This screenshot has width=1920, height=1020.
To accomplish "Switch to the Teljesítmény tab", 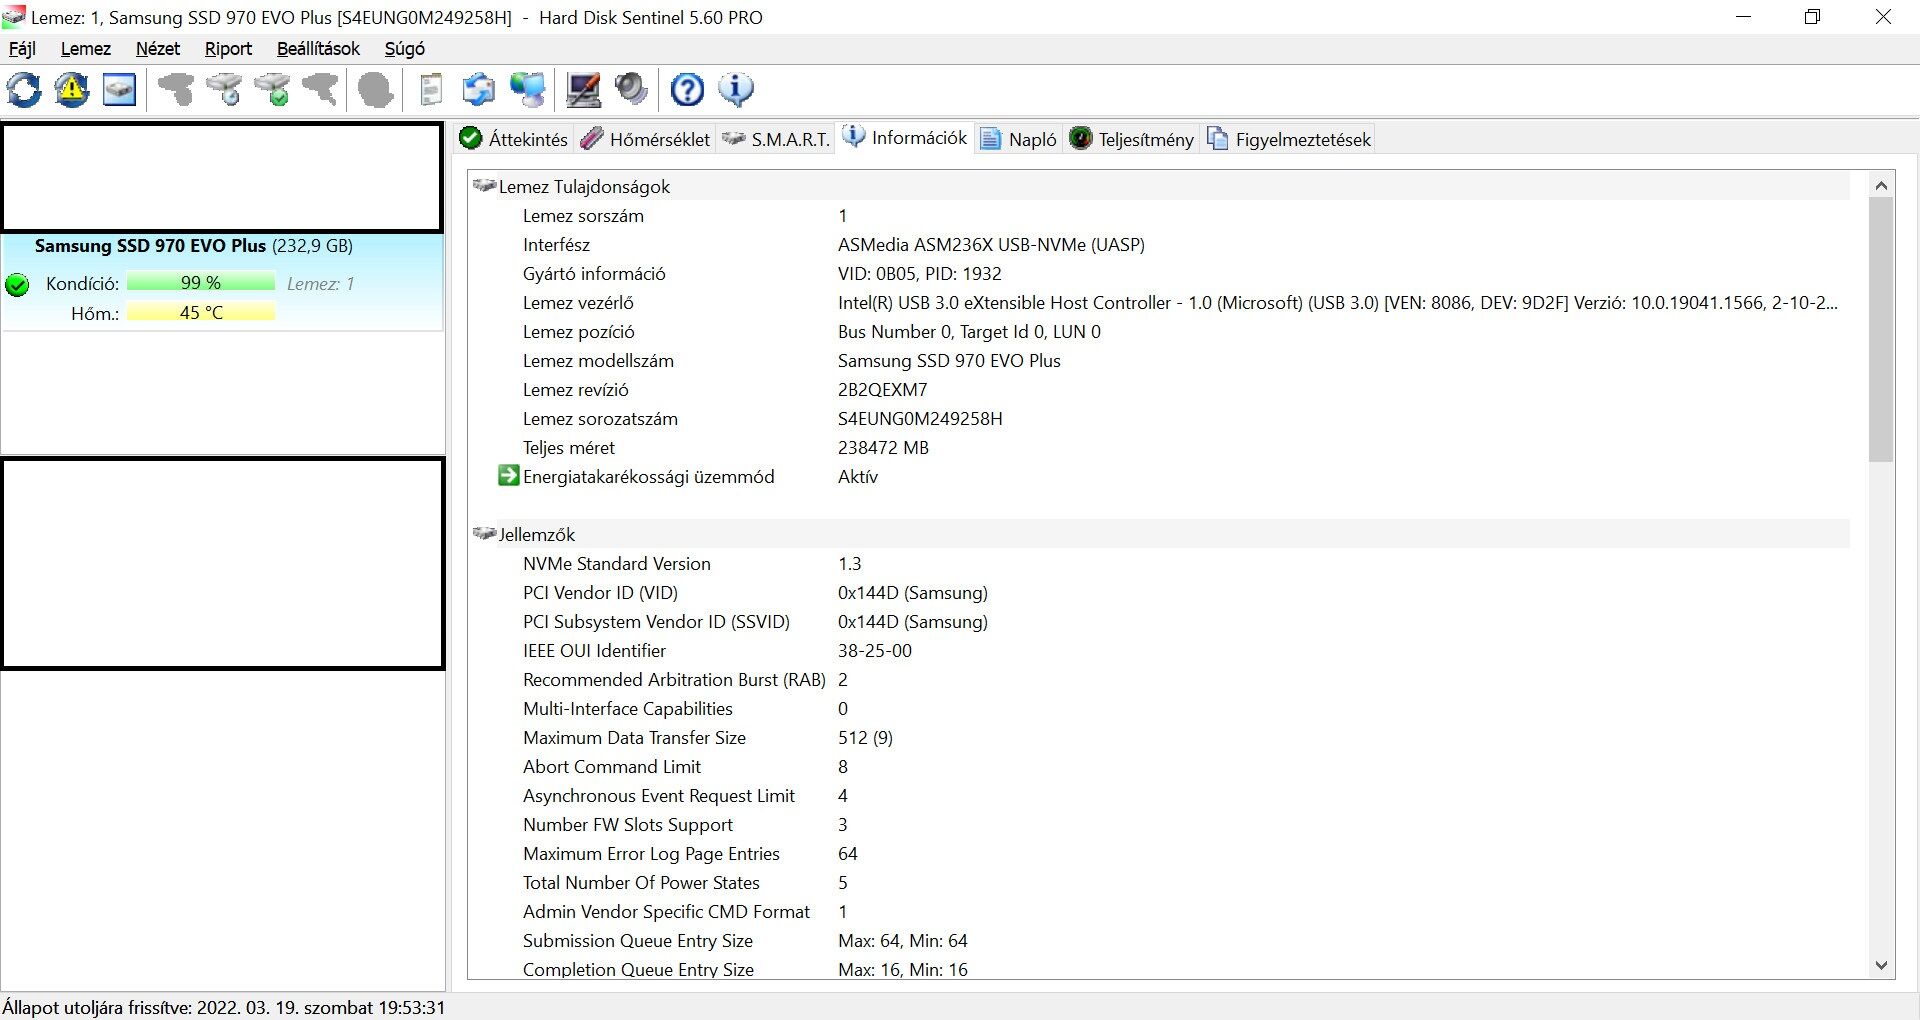I will pyautogui.click(x=1131, y=139).
